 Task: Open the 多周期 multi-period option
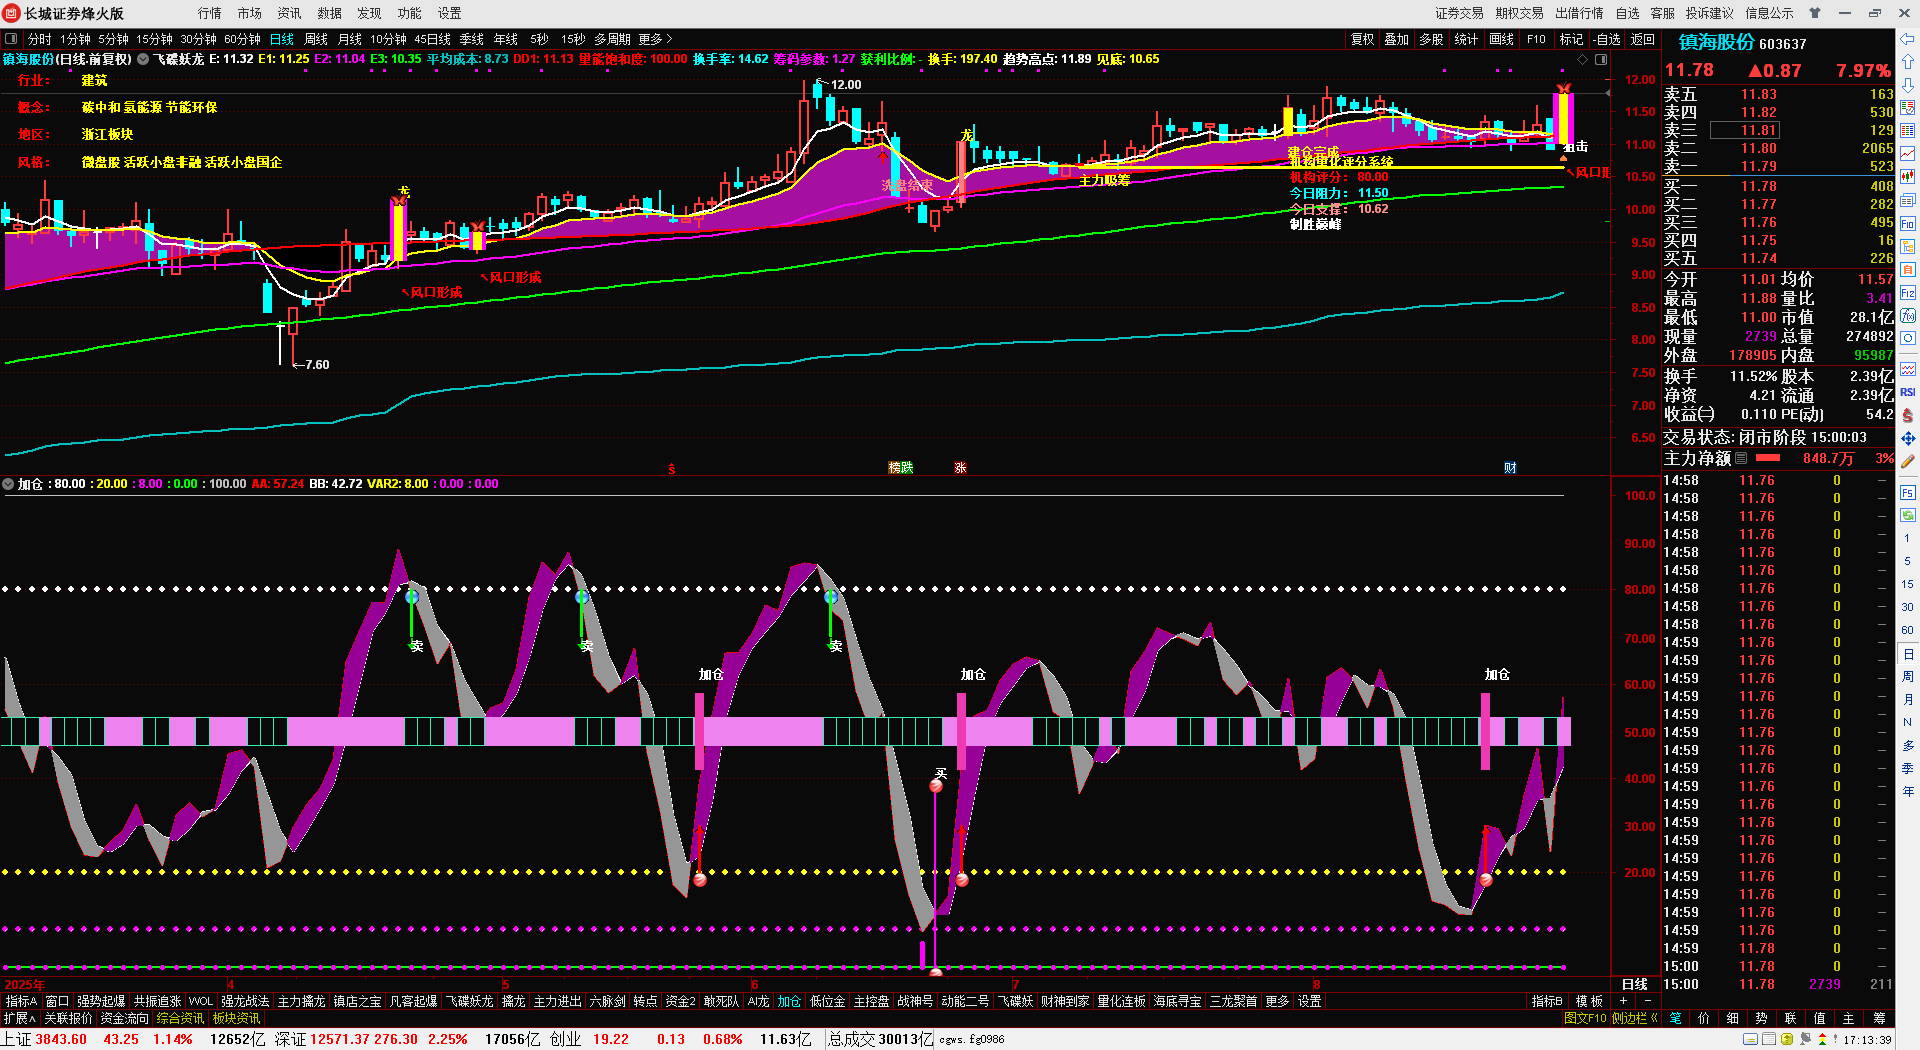coord(612,39)
